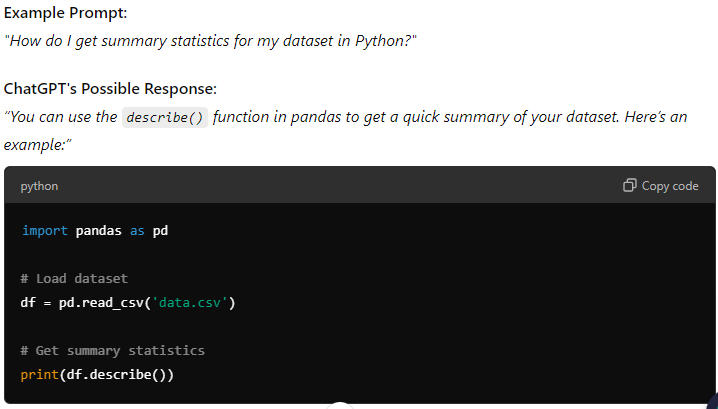The image size is (718, 409).
Task: Click the "ChatGPT's Possible Response:" heading
Action: click(x=110, y=88)
